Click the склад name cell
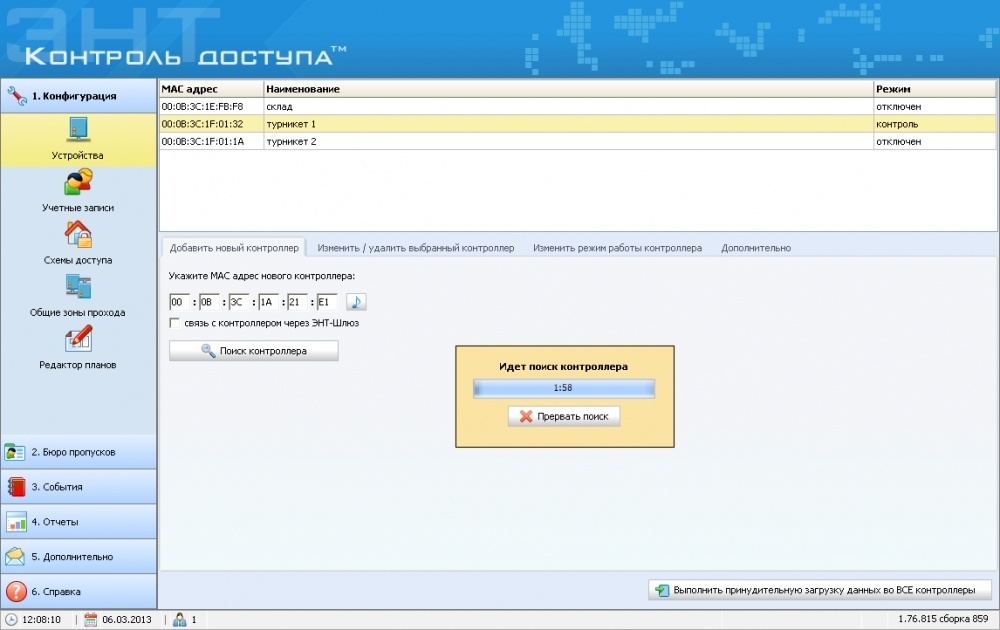The height and width of the screenshot is (630, 1000). [x=568, y=106]
